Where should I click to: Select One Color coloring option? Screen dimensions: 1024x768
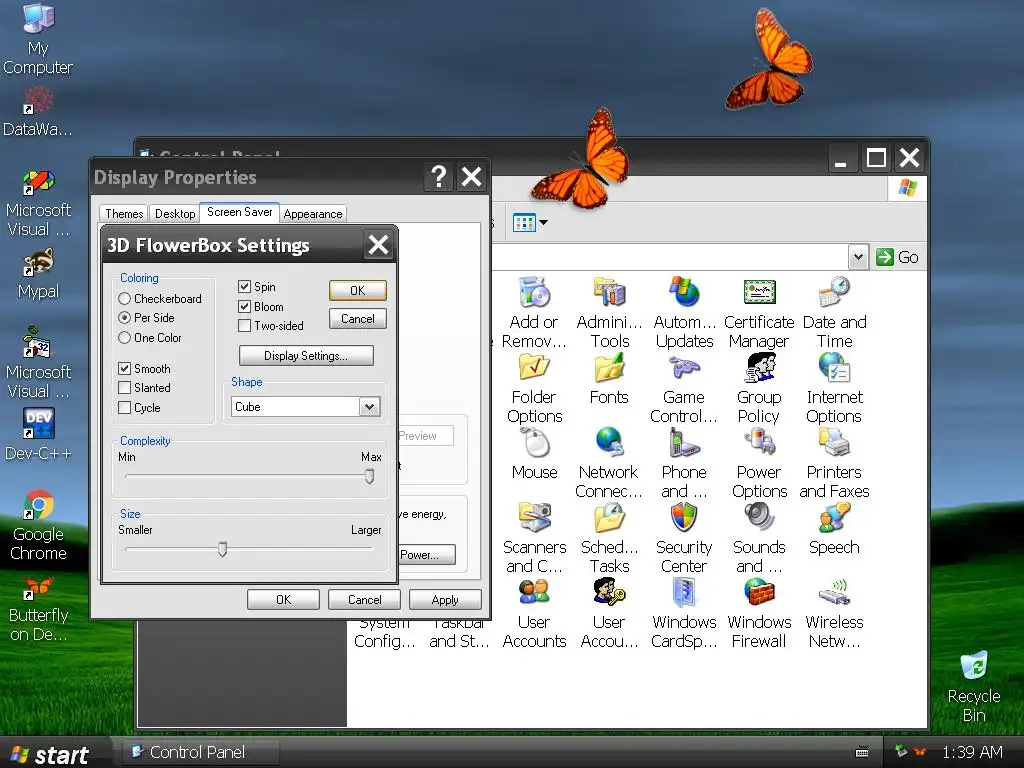pos(150,338)
